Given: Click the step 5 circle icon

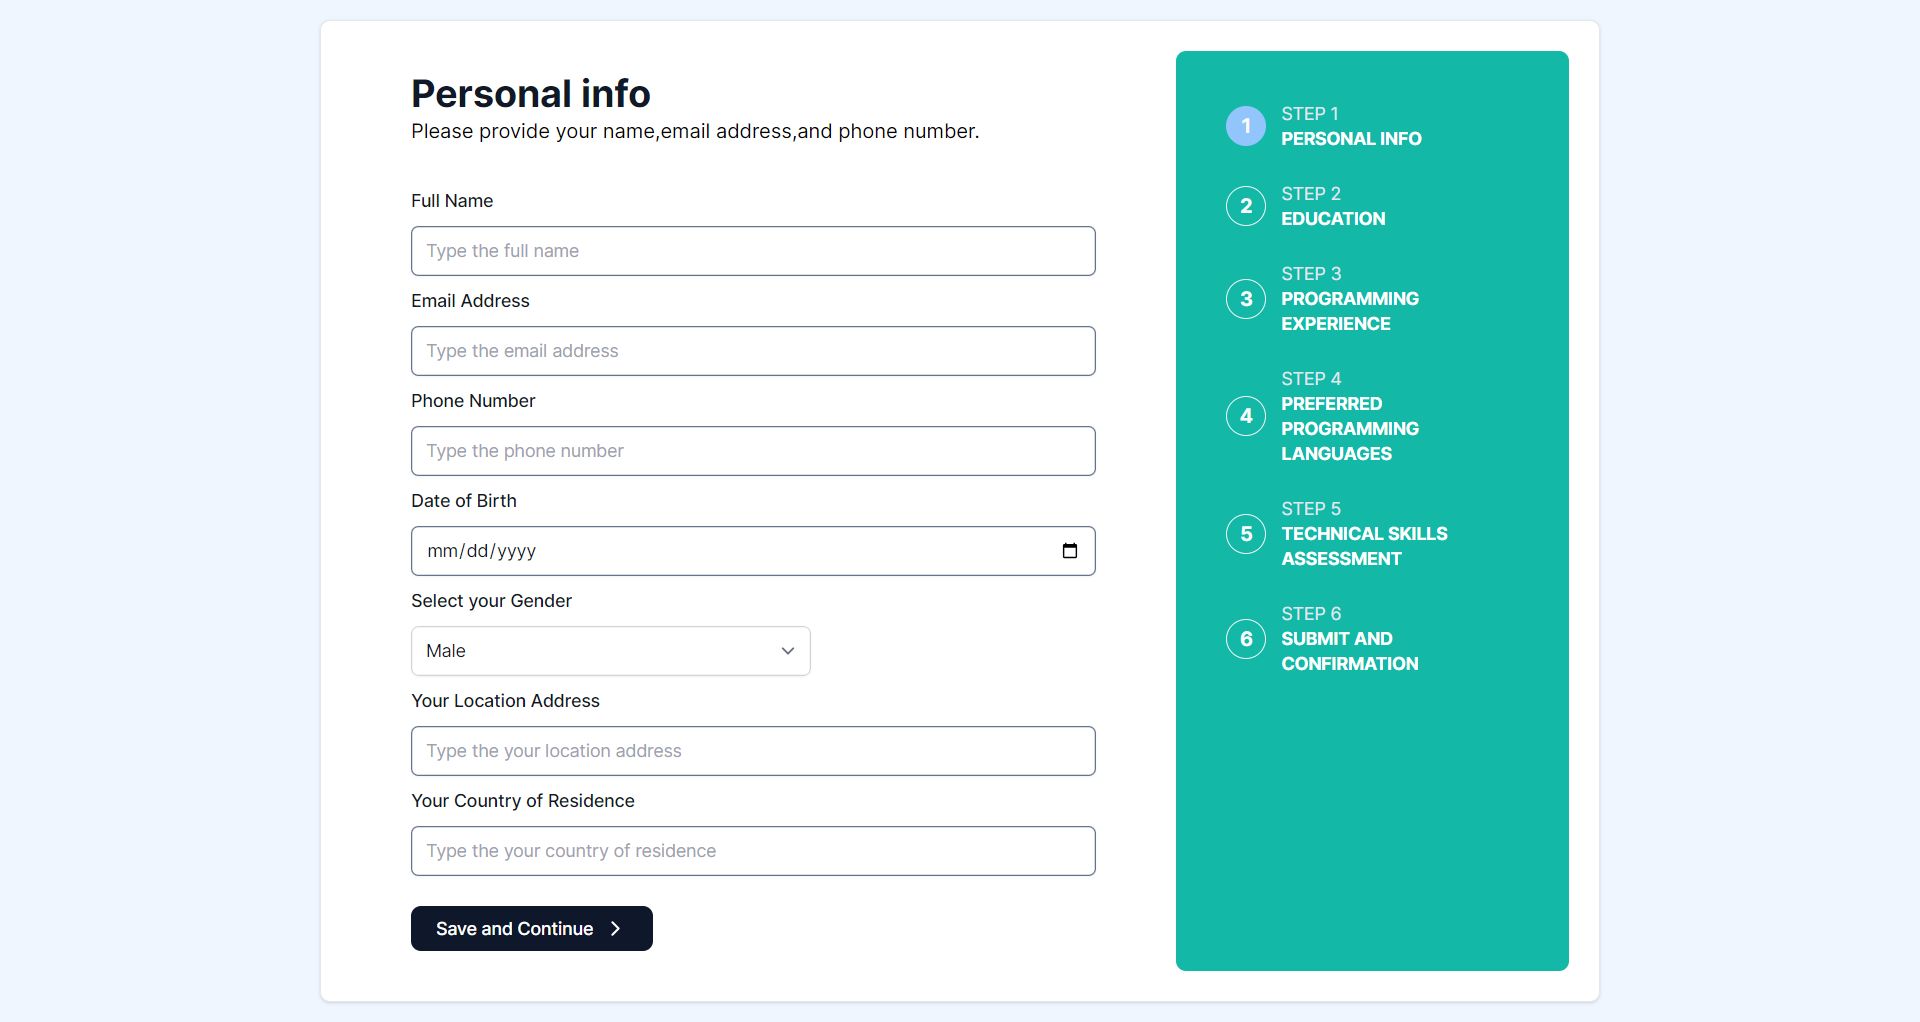Looking at the screenshot, I should click(x=1245, y=534).
